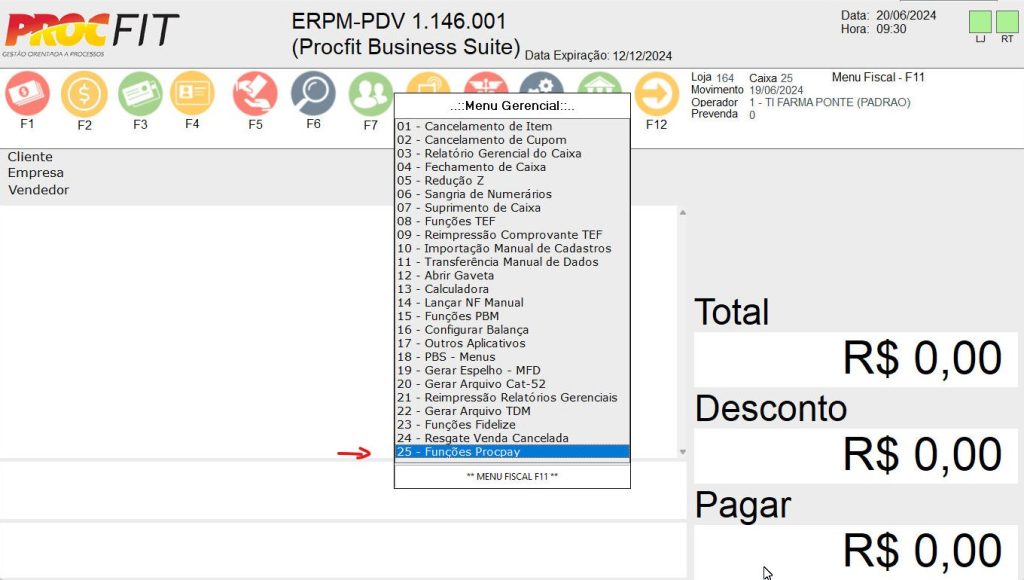The height and width of the screenshot is (580, 1024).
Task: Click Menu Fiscal - F11 label
Action: [878, 77]
